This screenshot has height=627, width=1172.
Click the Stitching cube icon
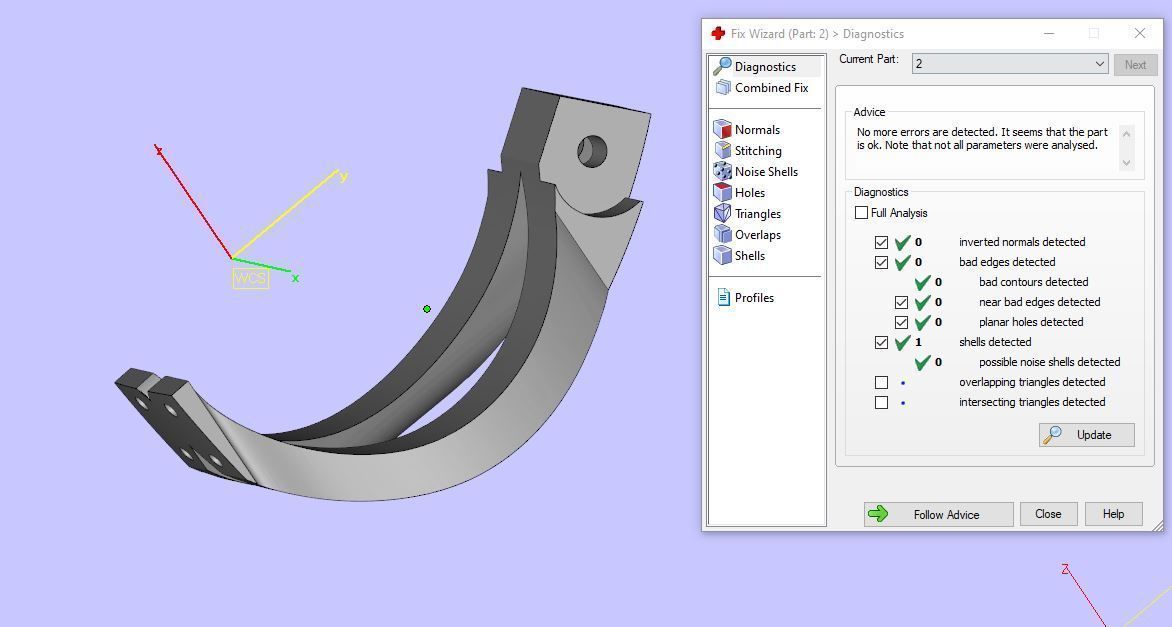(722, 150)
